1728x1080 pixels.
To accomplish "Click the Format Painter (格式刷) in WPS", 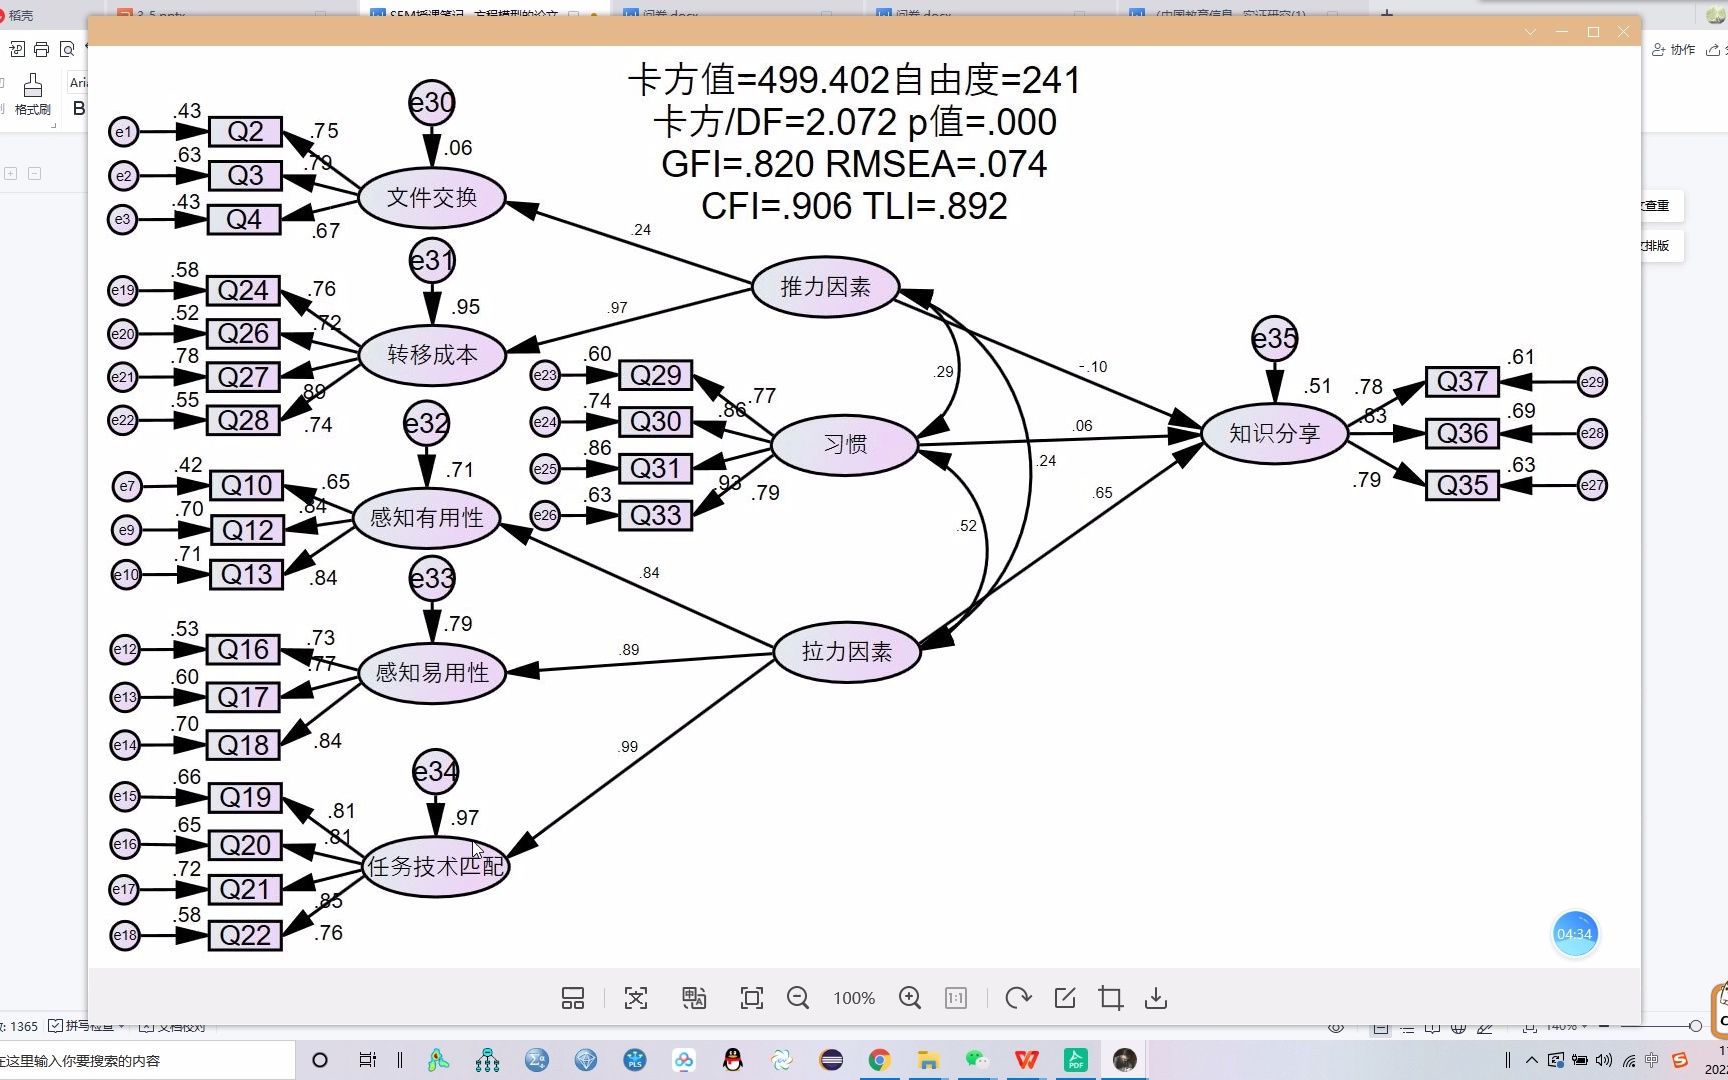I will (33, 95).
